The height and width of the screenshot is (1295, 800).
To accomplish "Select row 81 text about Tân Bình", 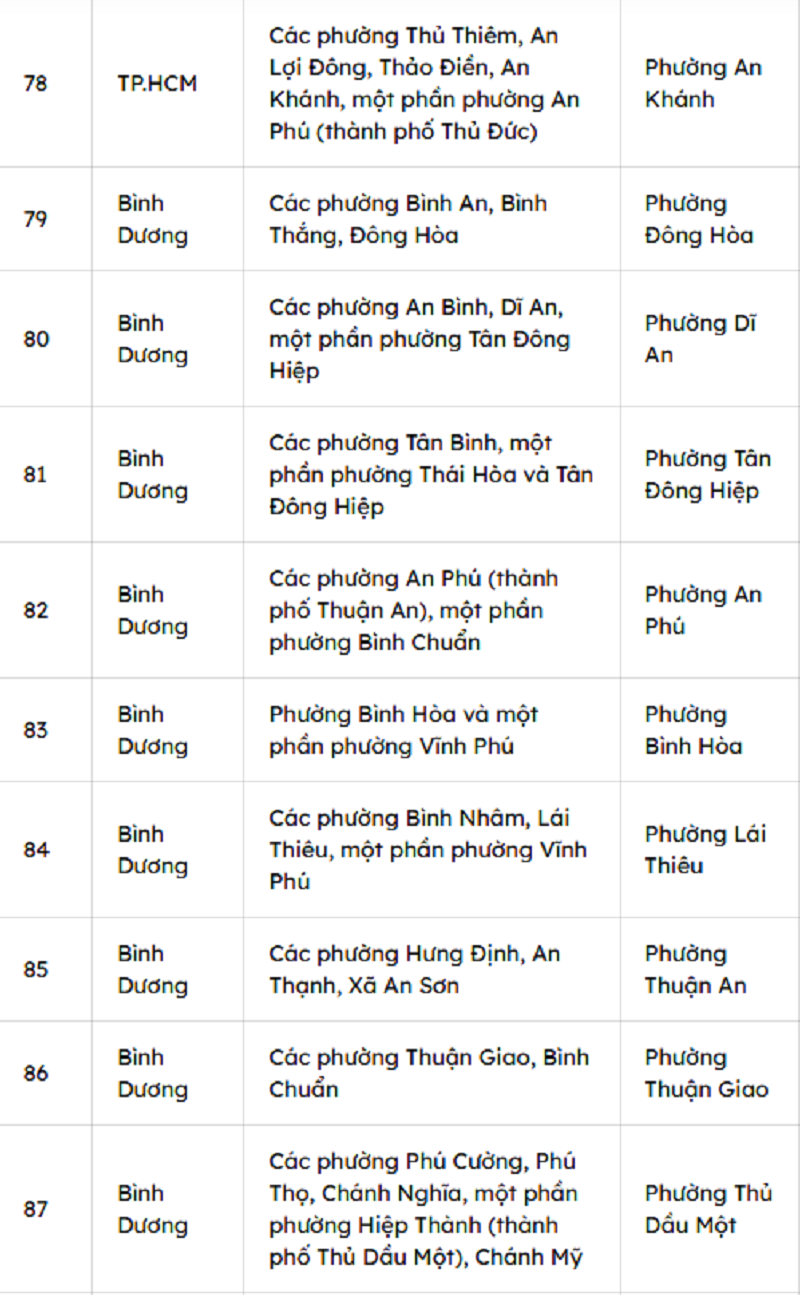I will (431, 475).
